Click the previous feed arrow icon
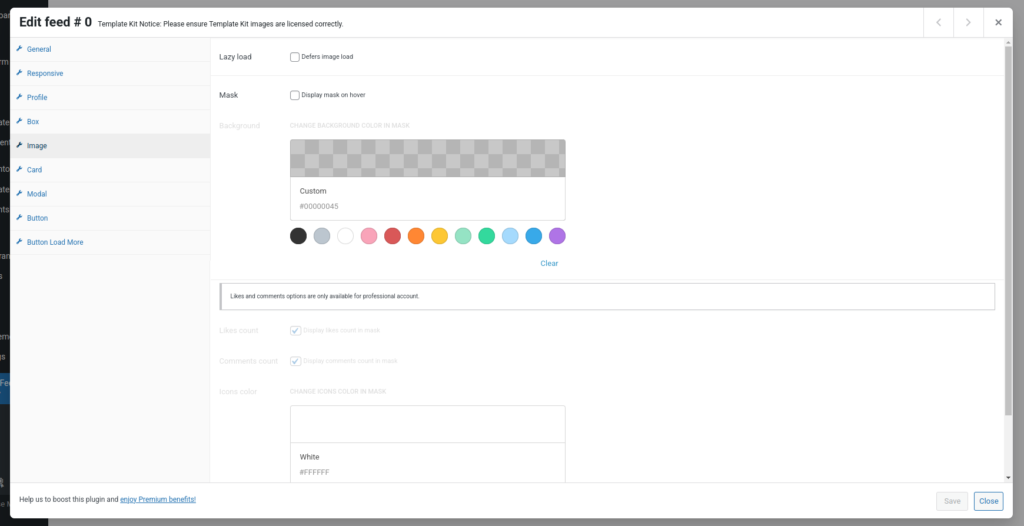Screen dimensions: 1024x526 point(938,22)
